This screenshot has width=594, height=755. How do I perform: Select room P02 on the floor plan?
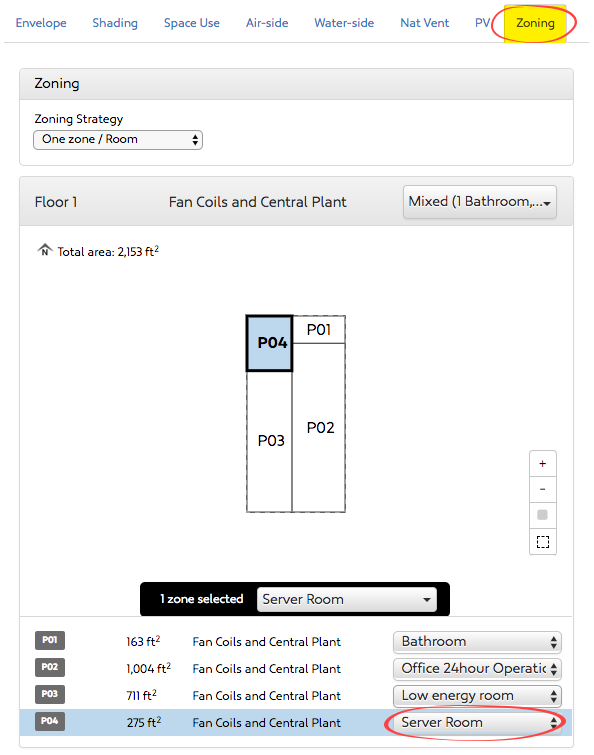coord(319,428)
